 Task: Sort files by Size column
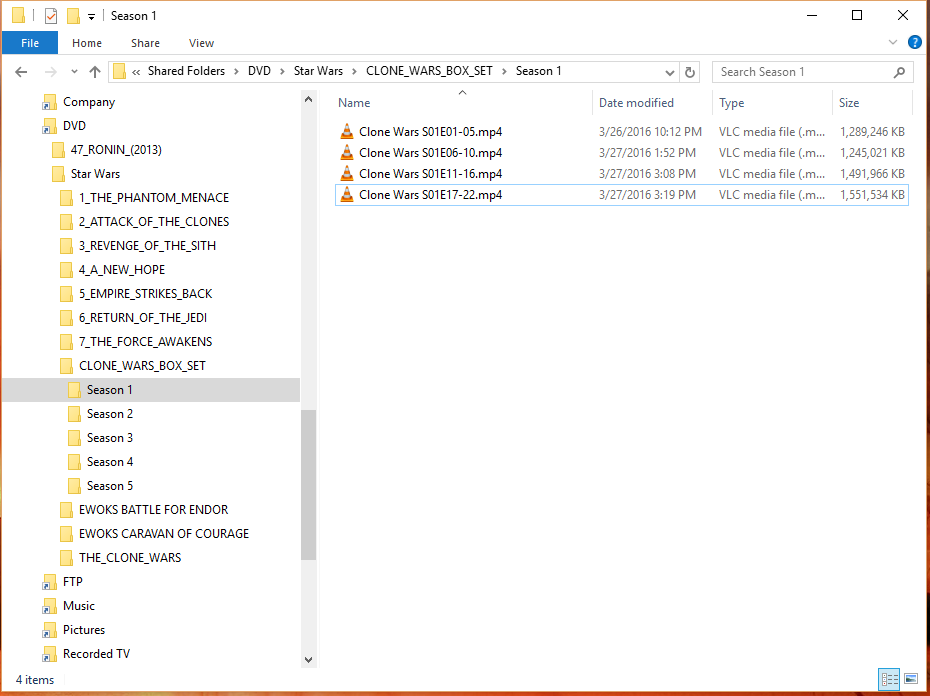(847, 103)
